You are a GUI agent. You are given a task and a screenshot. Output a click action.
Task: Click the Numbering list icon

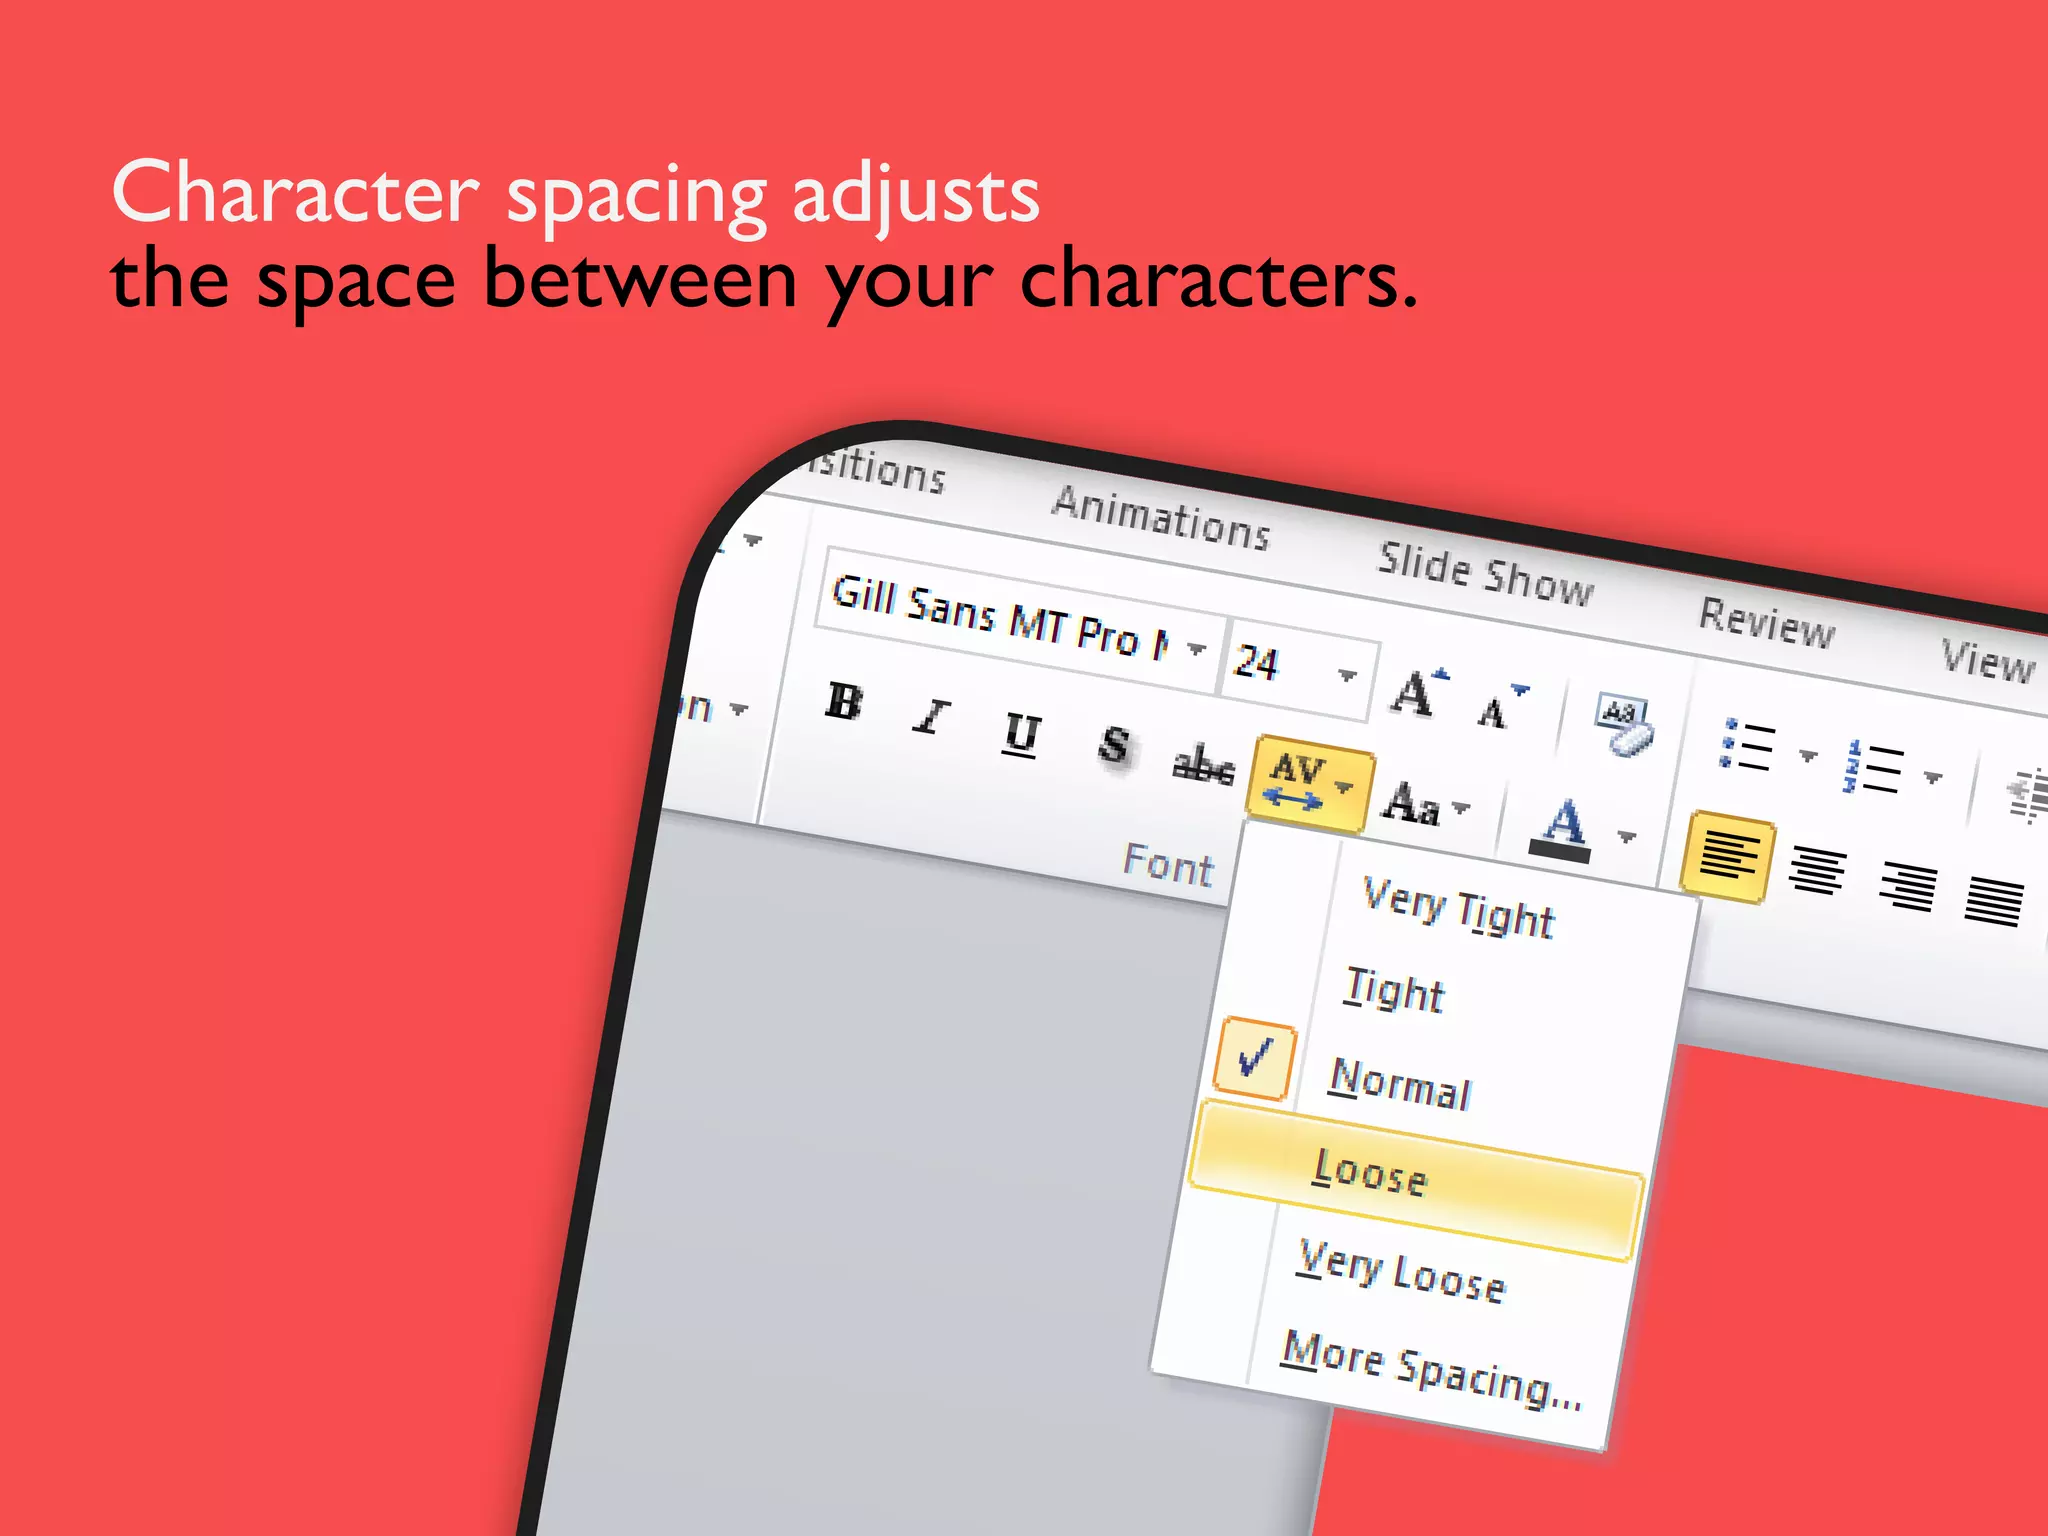pyautogui.click(x=1872, y=767)
